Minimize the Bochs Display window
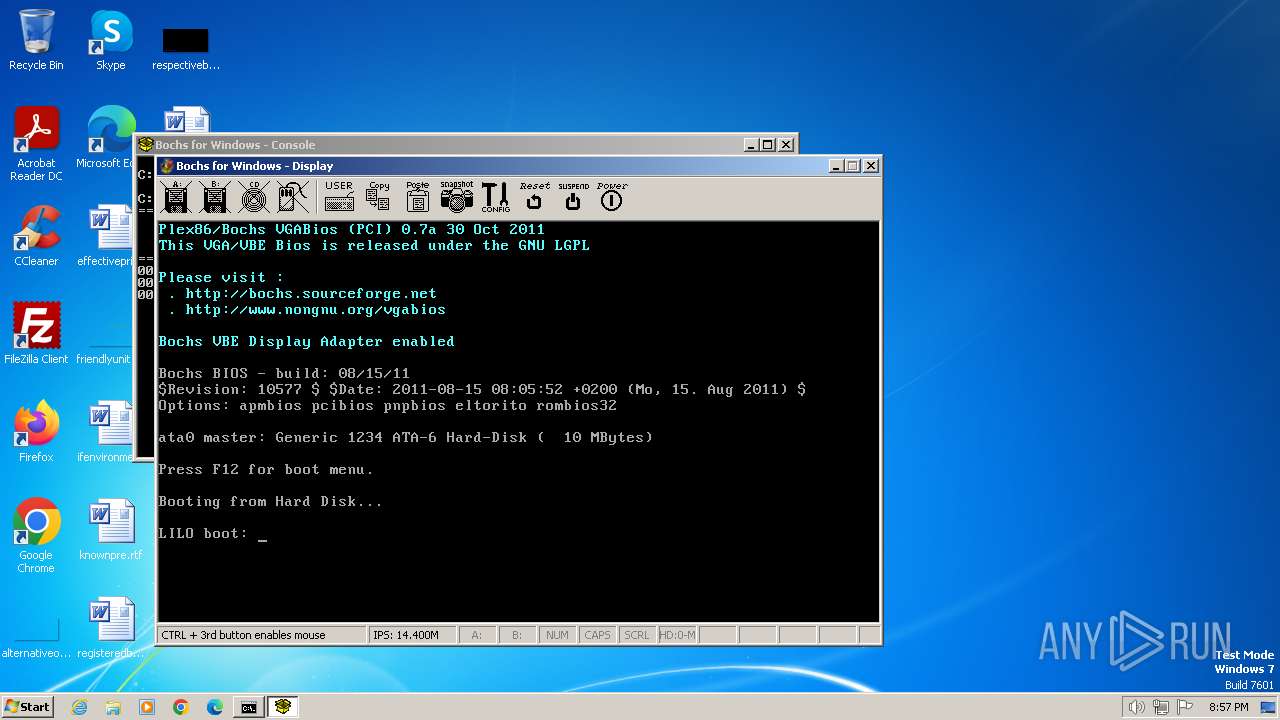1280x720 pixels. pyautogui.click(x=835, y=166)
